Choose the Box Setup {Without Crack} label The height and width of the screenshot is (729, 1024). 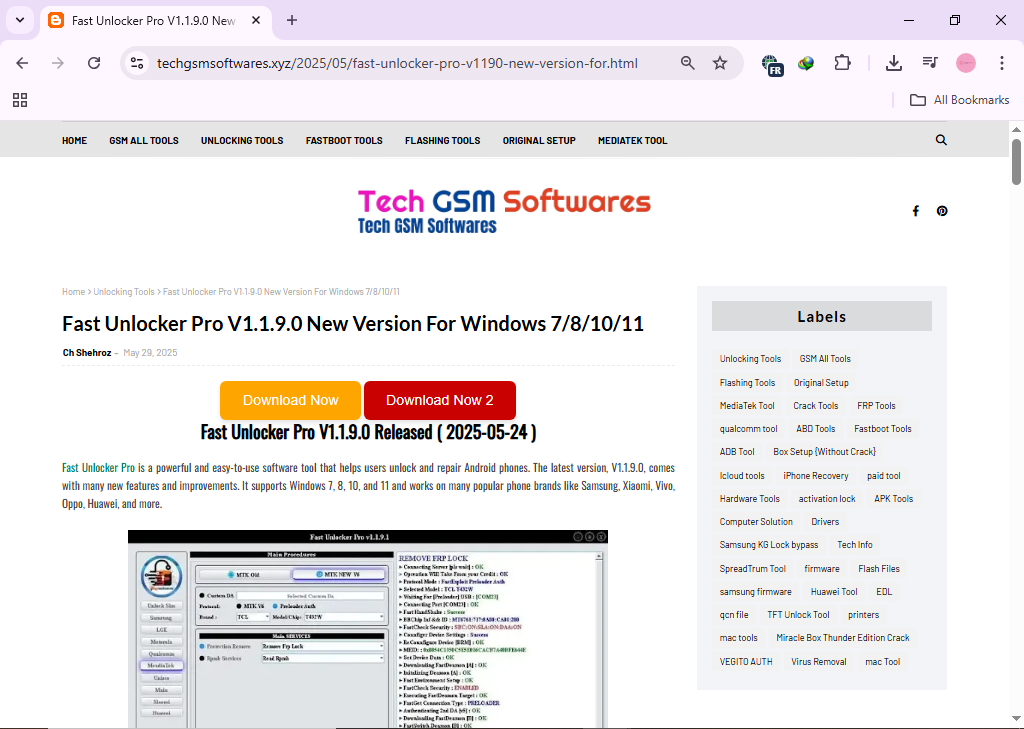click(x=824, y=452)
